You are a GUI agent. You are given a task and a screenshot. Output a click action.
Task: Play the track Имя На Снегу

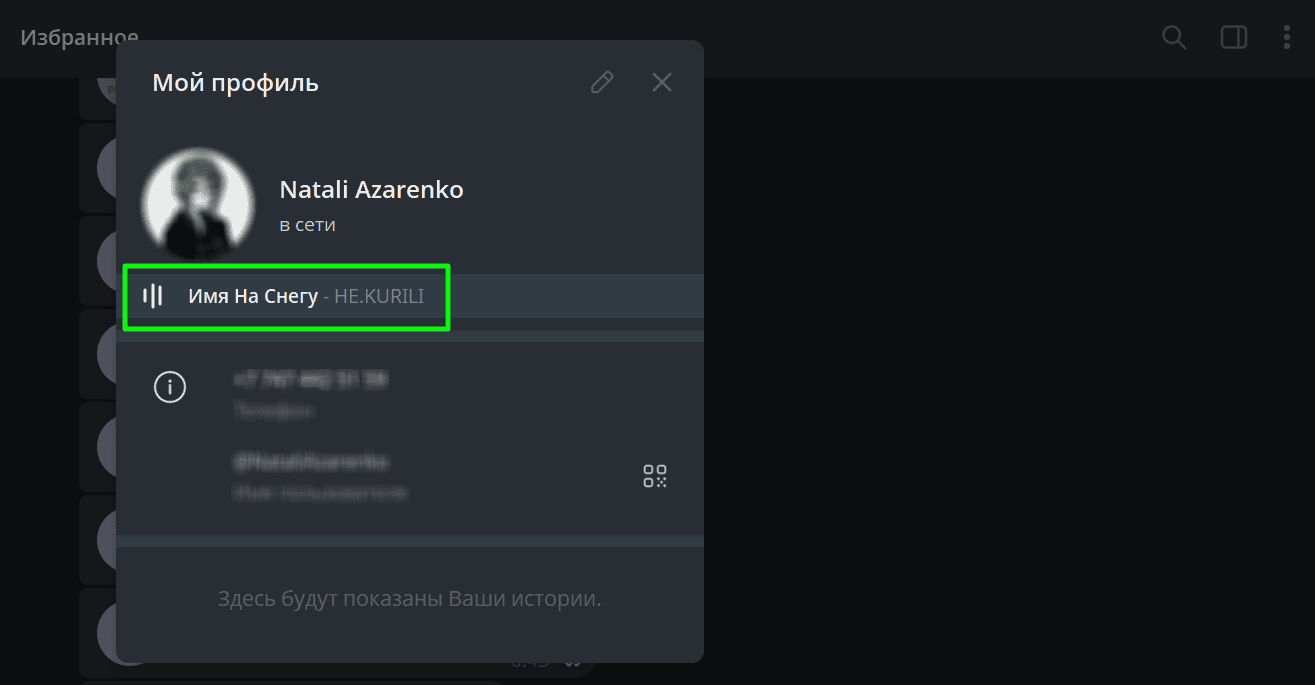click(x=253, y=296)
